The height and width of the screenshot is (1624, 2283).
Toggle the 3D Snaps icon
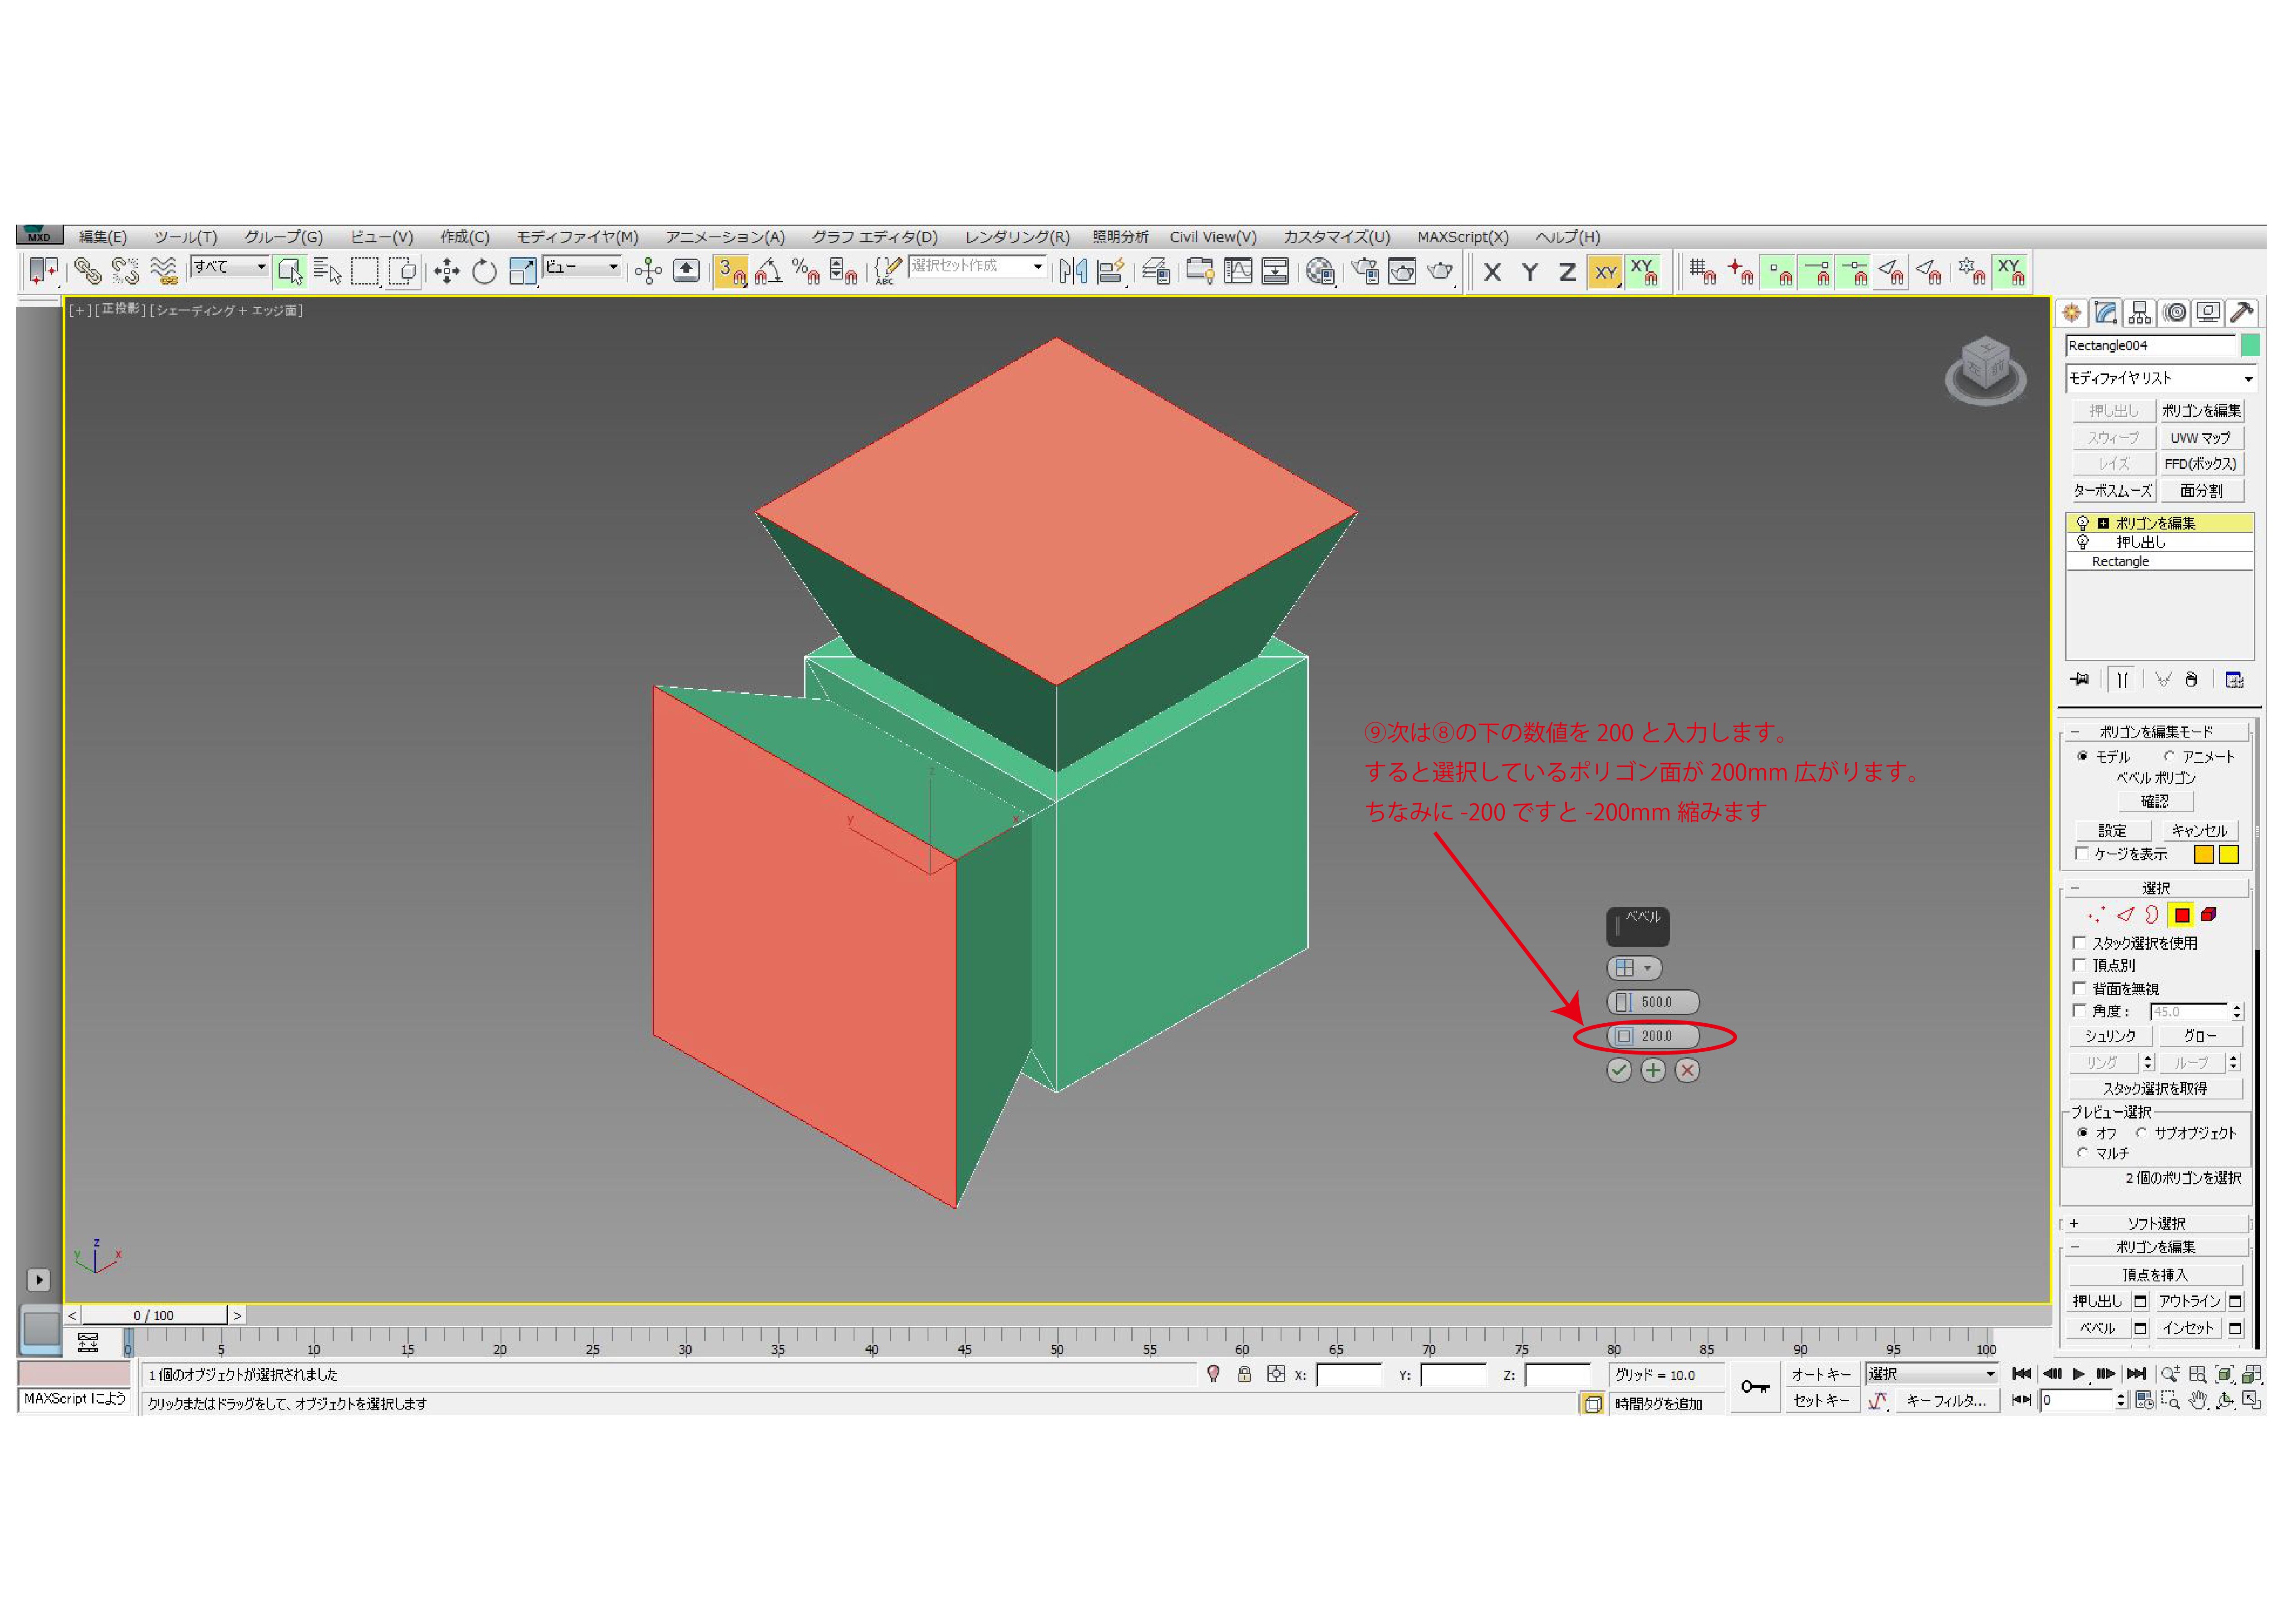point(730,272)
